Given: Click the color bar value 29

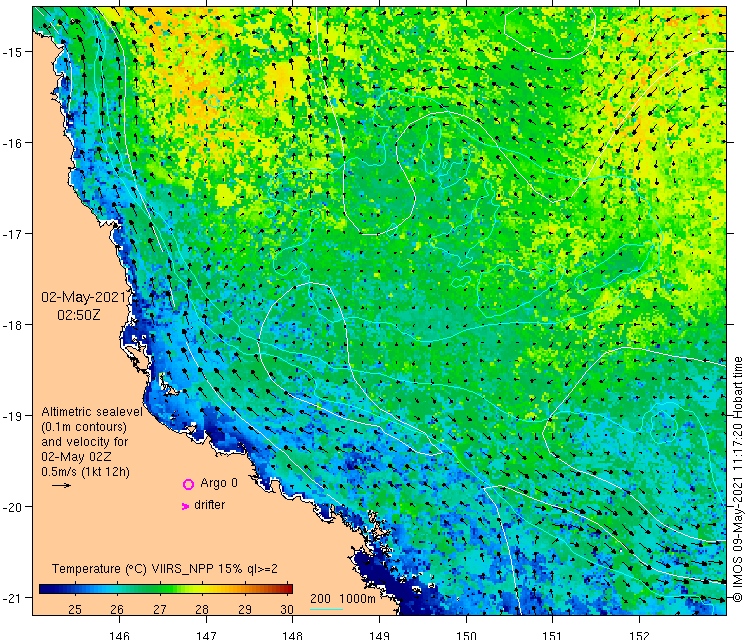Looking at the screenshot, I should (245, 609).
